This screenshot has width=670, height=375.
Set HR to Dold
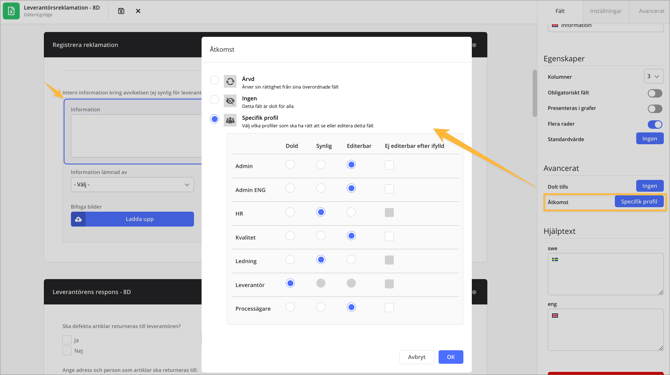290,212
